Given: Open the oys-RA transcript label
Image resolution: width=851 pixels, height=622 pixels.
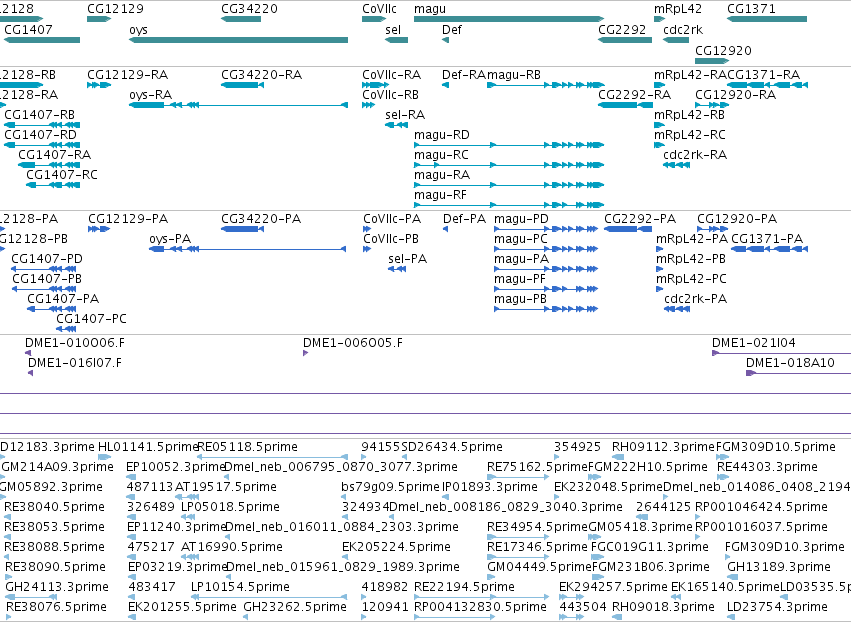Looking at the screenshot, I should pos(150,95).
